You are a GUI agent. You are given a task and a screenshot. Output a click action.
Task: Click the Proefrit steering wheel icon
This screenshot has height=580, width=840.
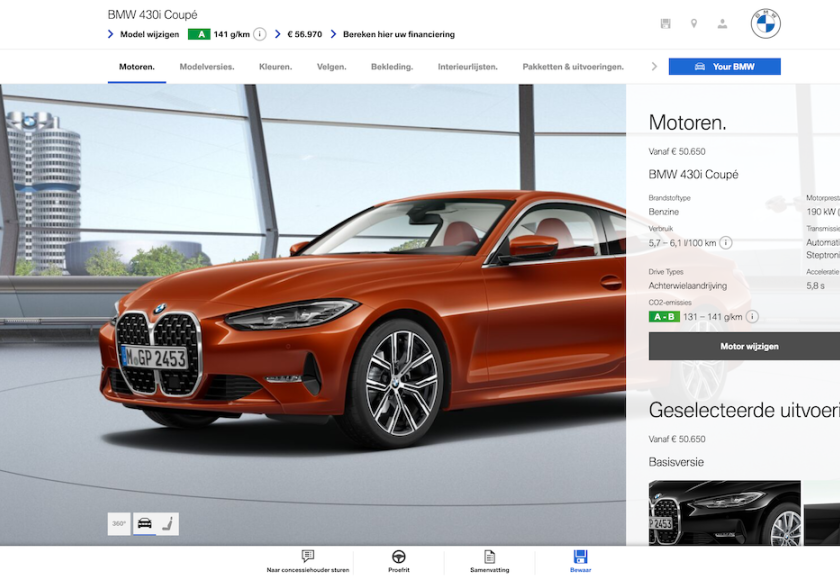[399, 556]
